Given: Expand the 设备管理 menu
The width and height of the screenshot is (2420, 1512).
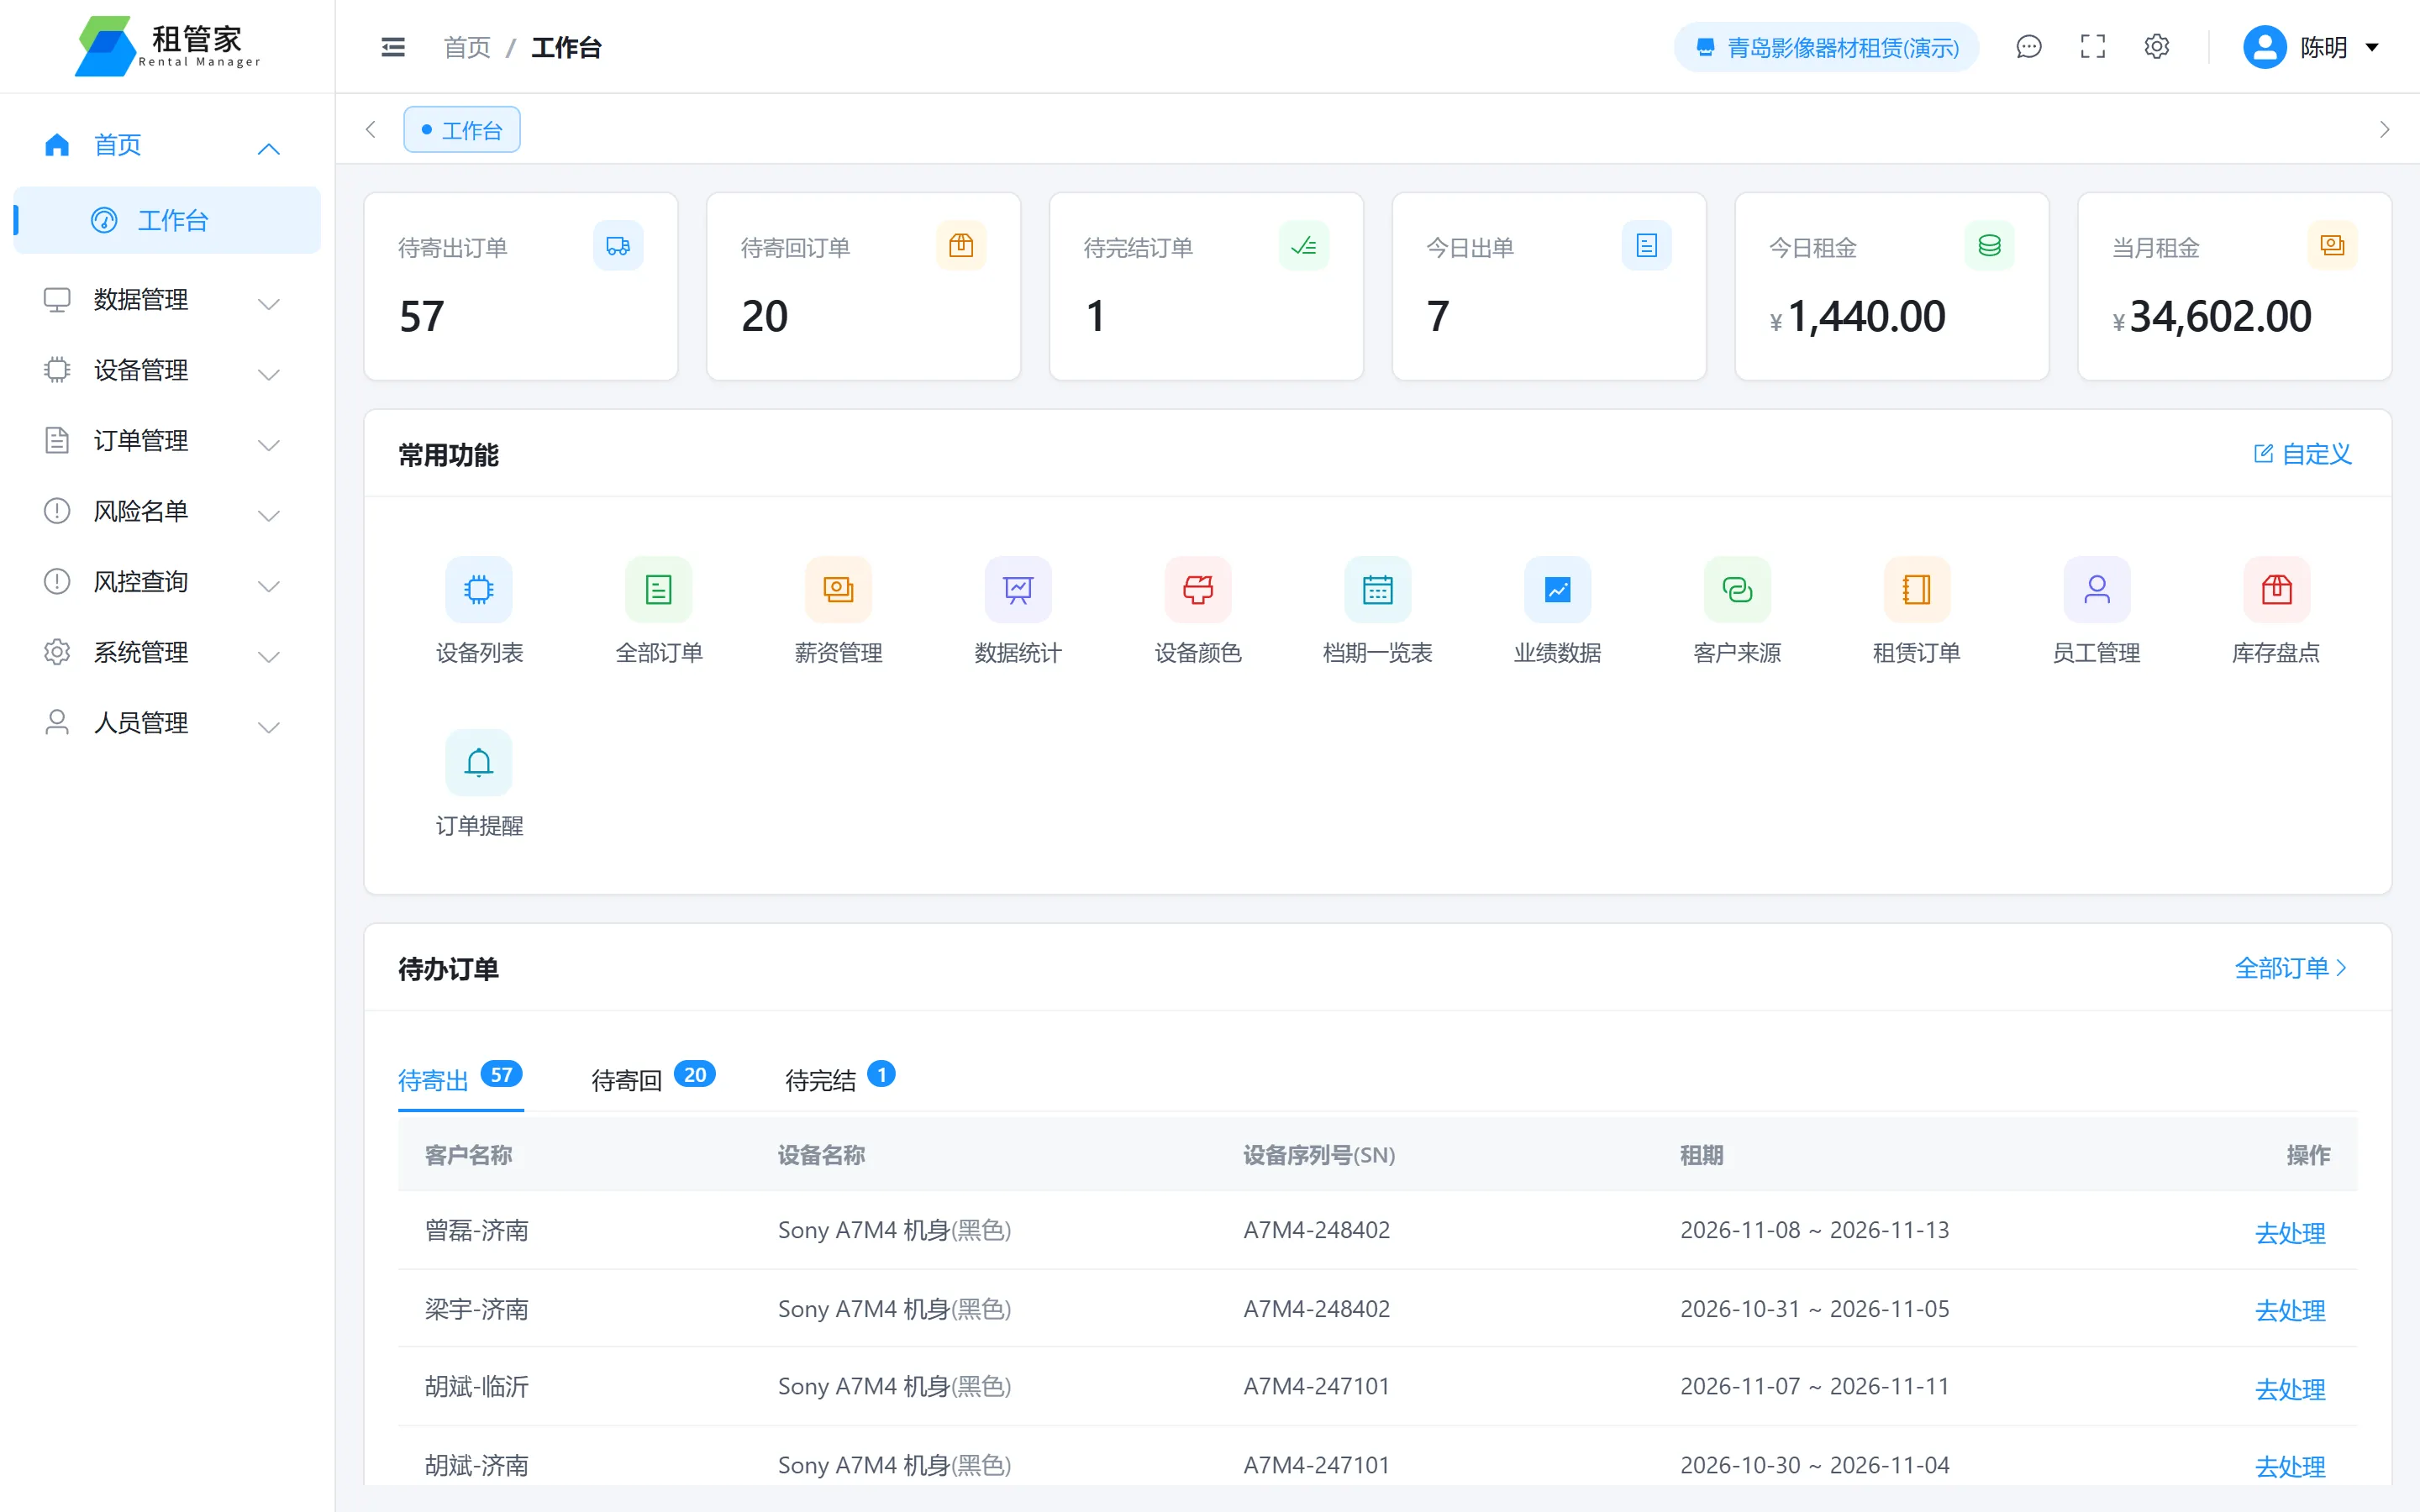Looking at the screenshot, I should point(166,371).
